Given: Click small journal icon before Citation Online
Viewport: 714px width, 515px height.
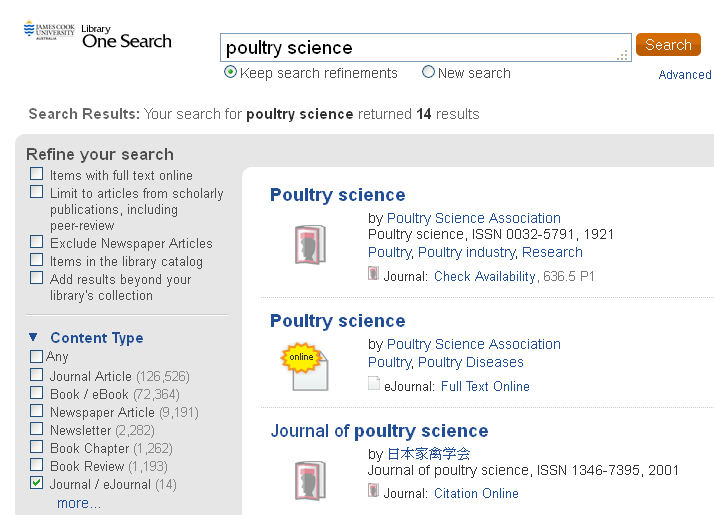Looking at the screenshot, I should [373, 490].
